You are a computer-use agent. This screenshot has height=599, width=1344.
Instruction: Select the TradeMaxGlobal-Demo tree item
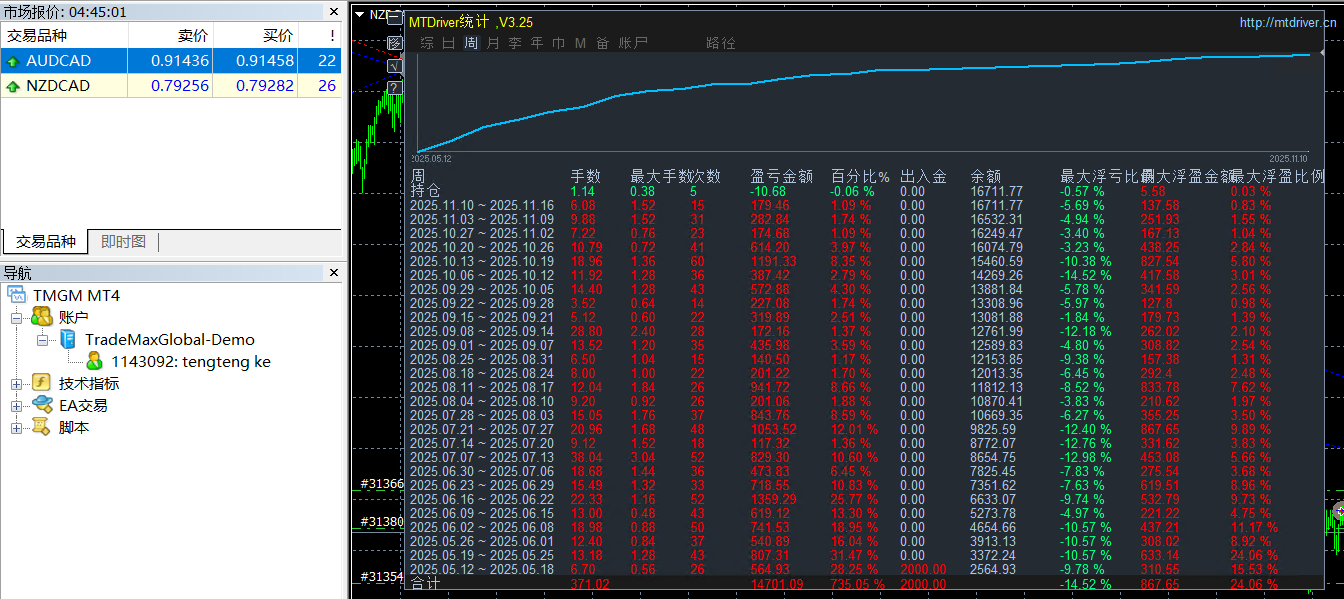(170, 339)
